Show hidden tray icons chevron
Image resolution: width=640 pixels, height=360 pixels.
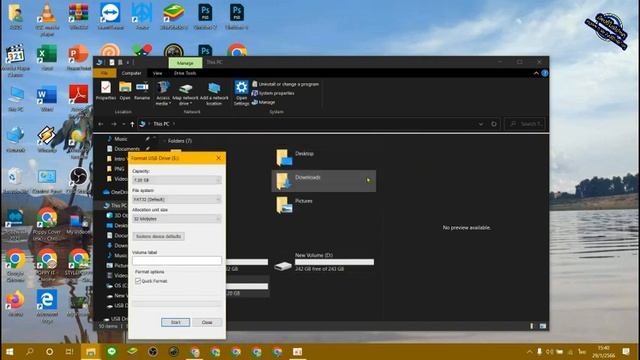(529, 351)
